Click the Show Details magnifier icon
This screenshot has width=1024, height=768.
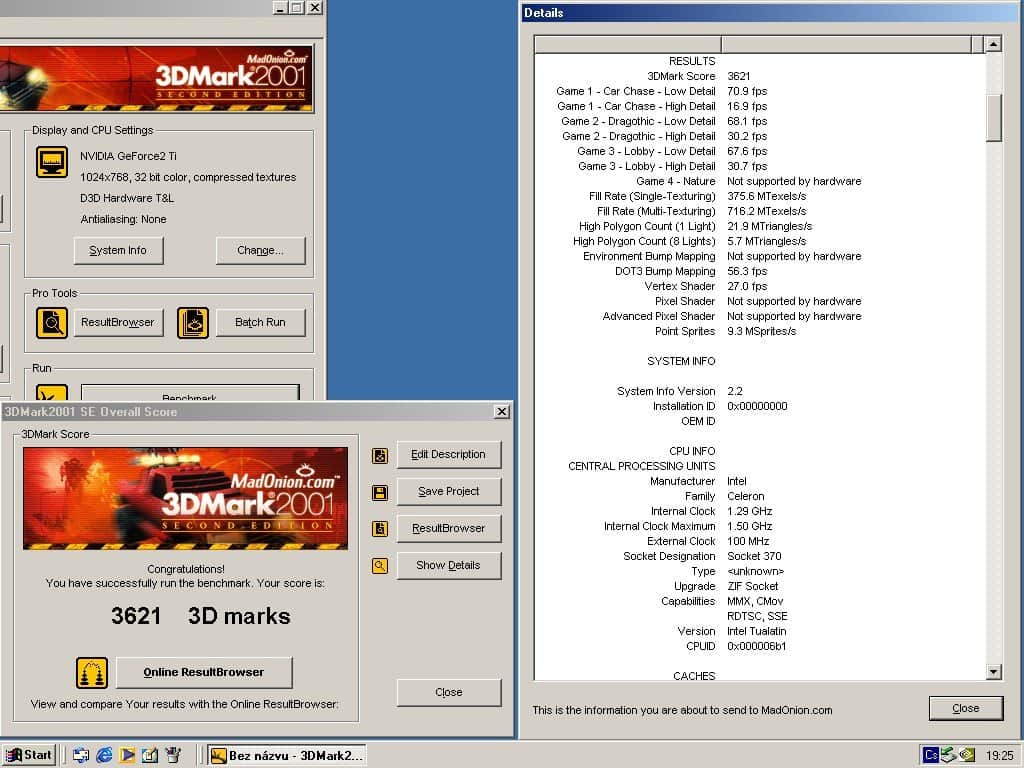tap(380, 566)
